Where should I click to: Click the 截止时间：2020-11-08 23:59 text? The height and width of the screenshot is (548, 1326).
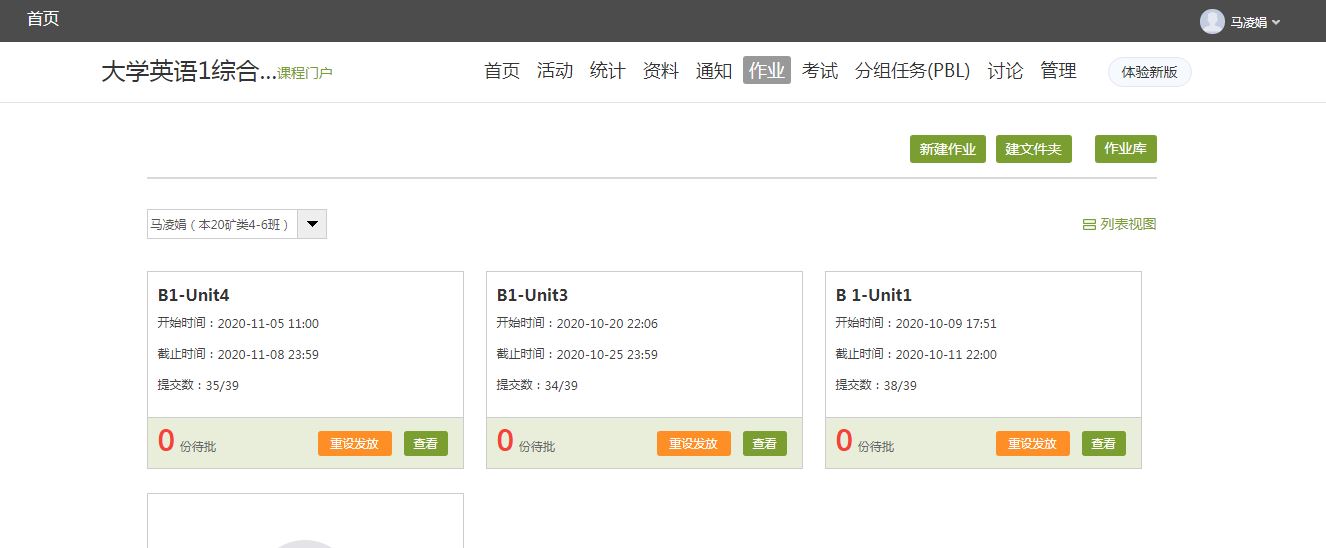[238, 354]
